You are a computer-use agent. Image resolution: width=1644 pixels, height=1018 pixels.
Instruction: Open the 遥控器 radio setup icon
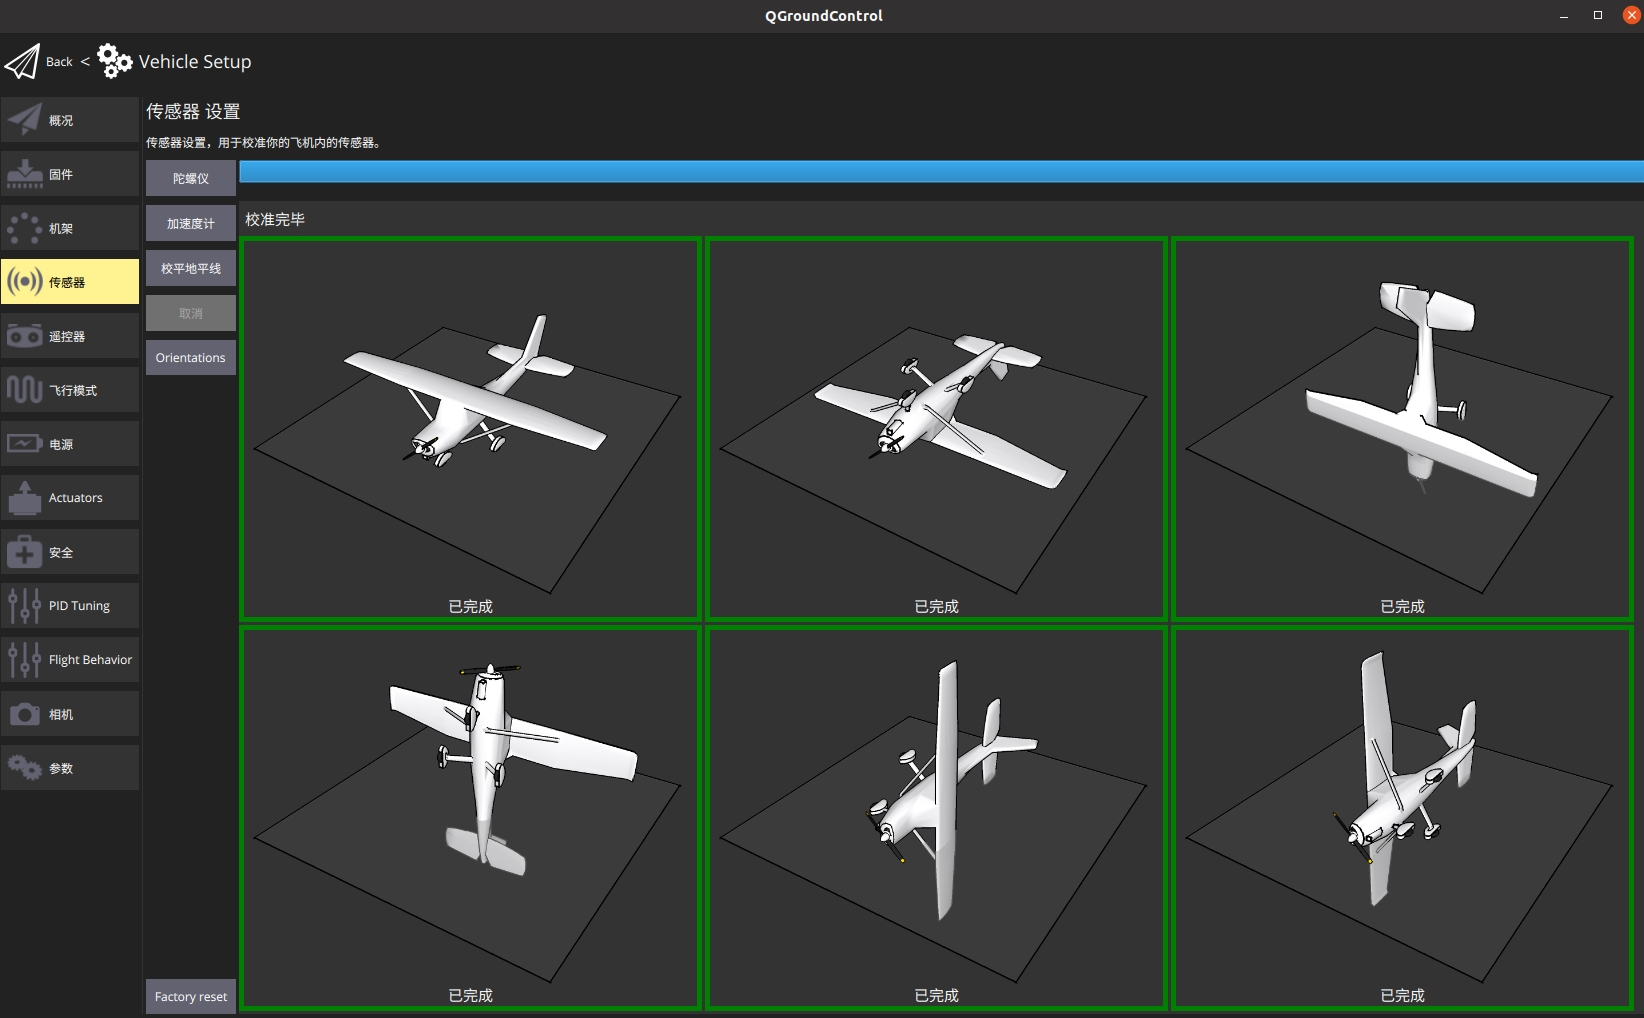coord(24,336)
